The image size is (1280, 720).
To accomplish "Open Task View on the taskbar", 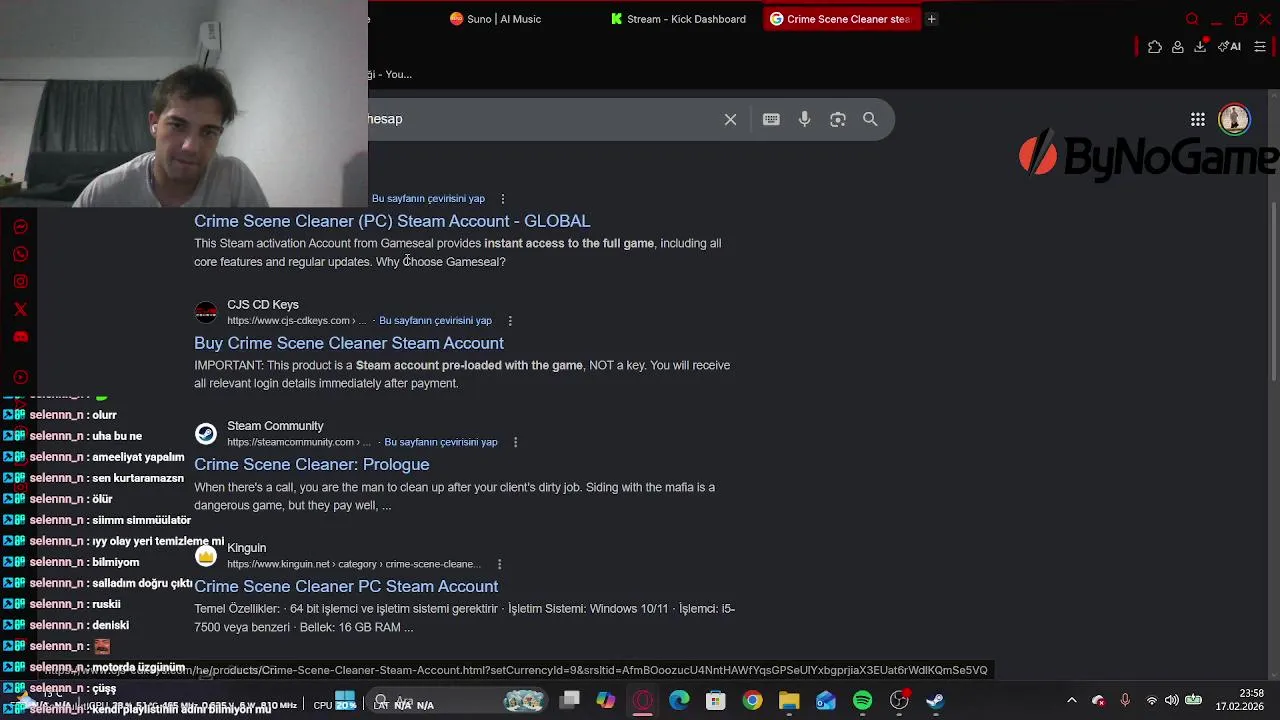I will 570,700.
